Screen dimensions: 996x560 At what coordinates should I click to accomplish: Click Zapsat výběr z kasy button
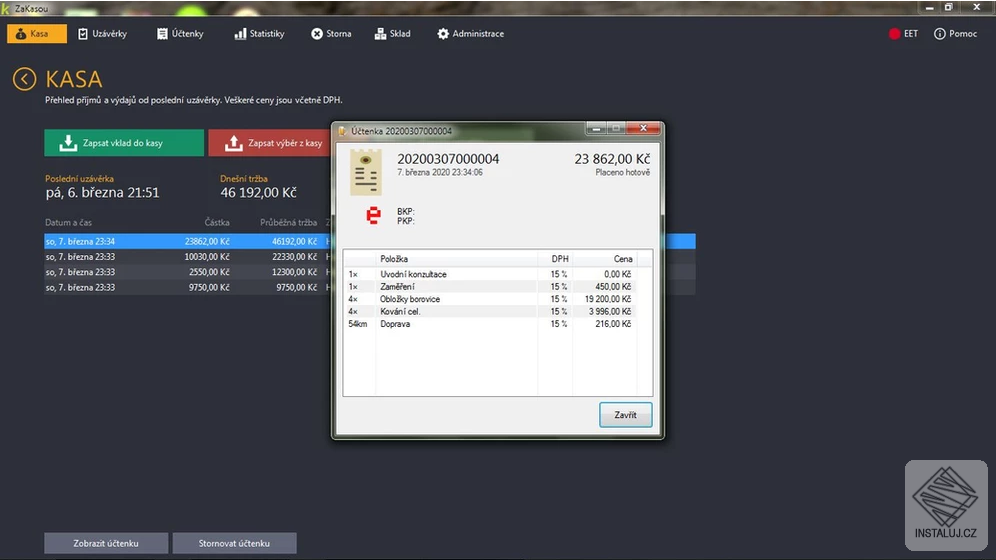click(270, 143)
